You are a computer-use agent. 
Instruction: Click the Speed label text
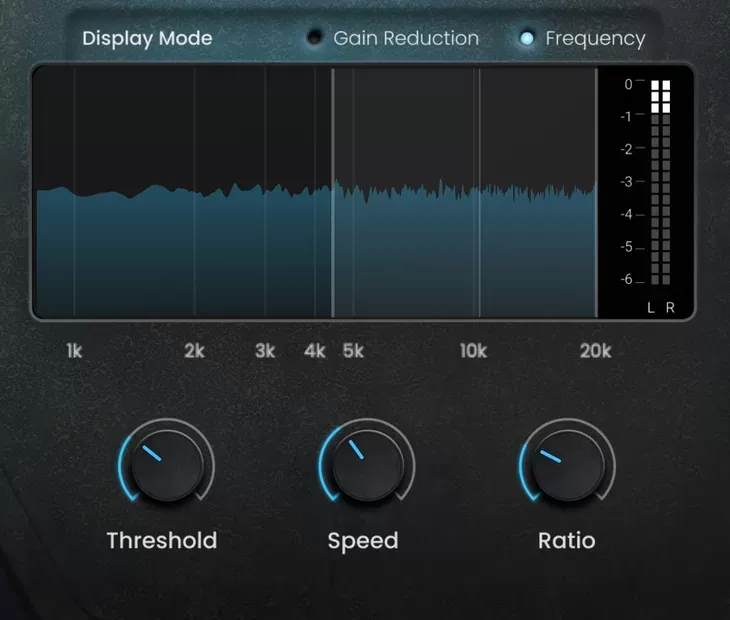click(x=363, y=541)
